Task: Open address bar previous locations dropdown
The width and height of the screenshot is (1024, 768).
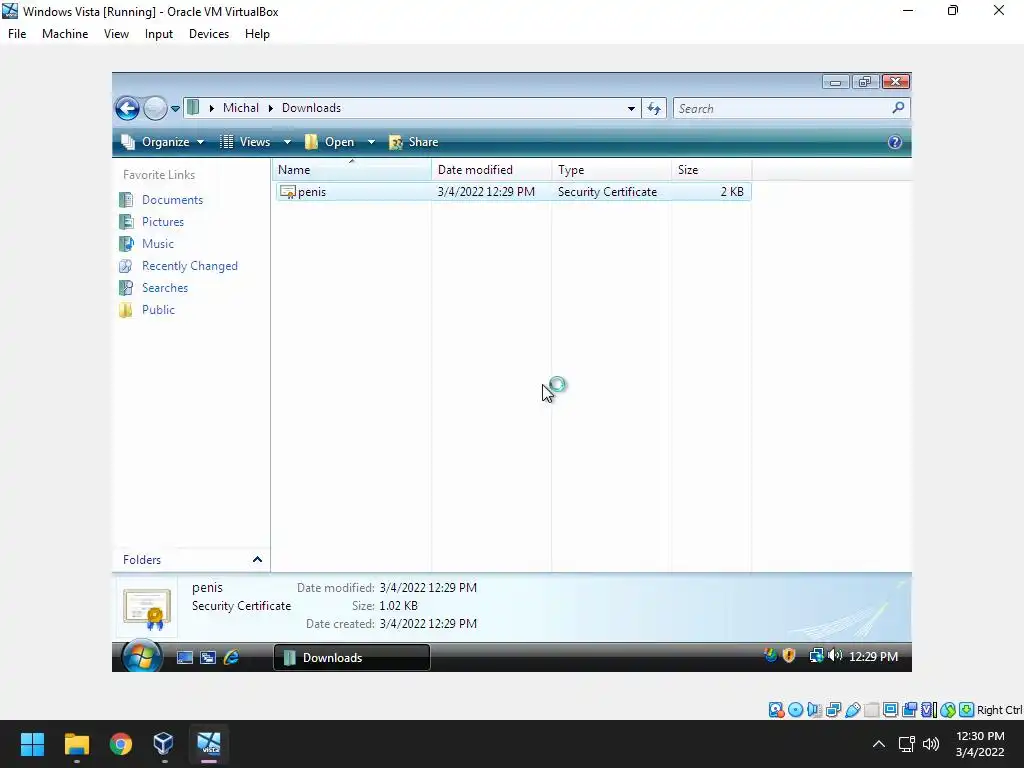Action: (x=631, y=108)
